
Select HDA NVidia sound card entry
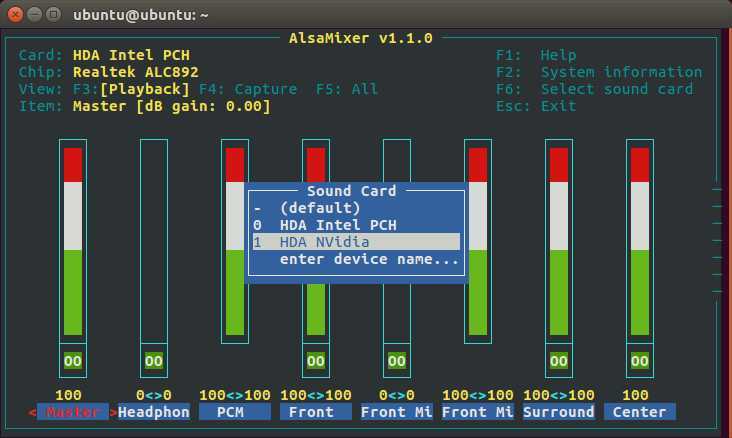(356, 242)
